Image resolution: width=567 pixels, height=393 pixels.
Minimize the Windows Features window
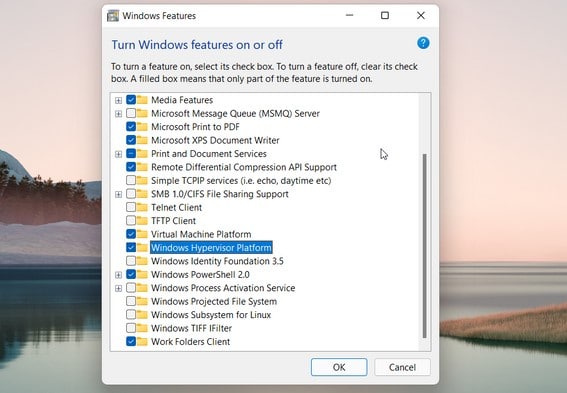click(x=349, y=15)
